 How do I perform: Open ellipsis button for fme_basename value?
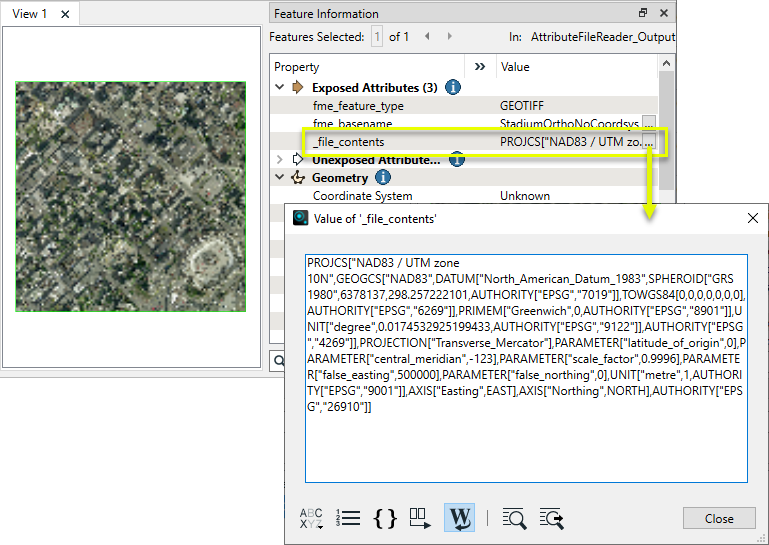649,124
